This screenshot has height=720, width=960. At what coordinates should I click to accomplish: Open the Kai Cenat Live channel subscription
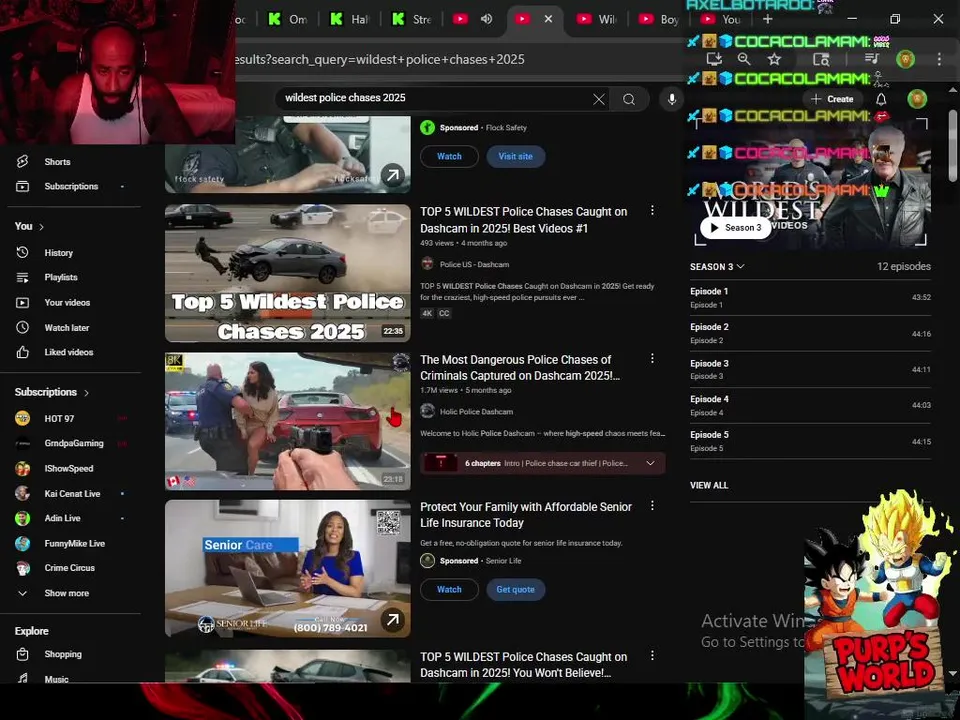[72, 493]
